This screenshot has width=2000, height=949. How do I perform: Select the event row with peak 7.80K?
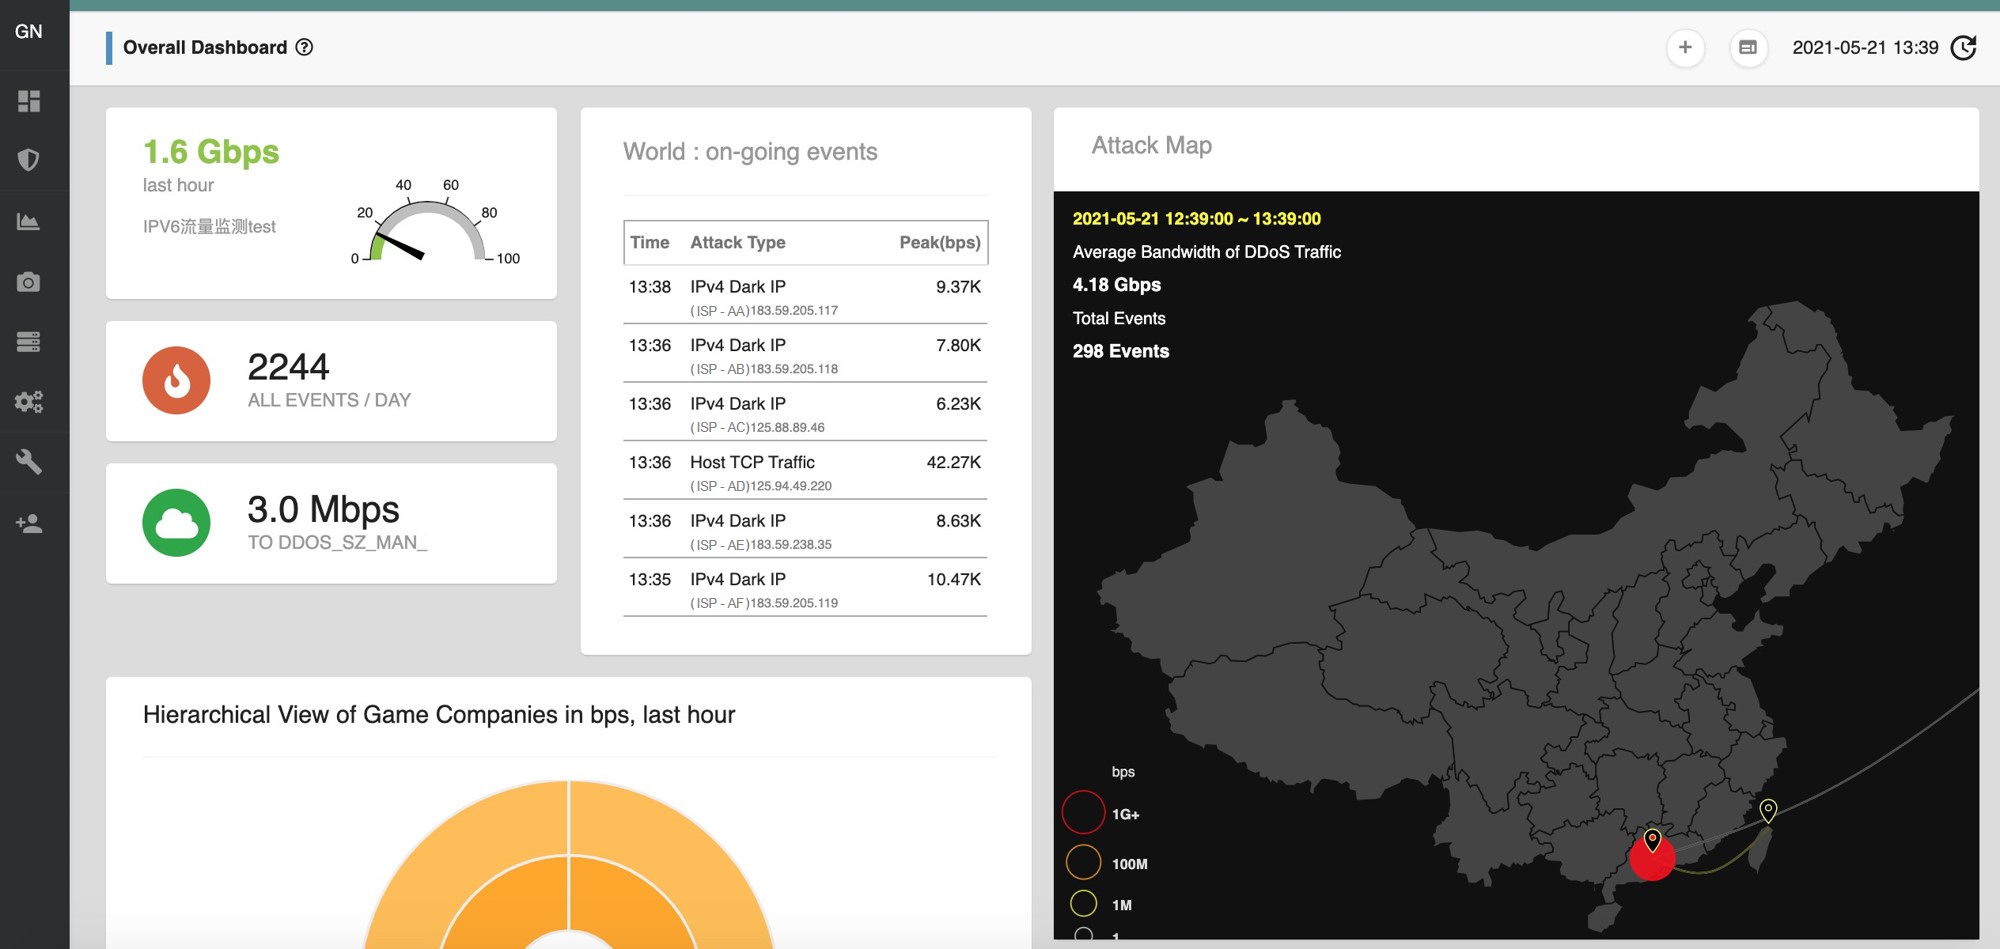(x=805, y=354)
